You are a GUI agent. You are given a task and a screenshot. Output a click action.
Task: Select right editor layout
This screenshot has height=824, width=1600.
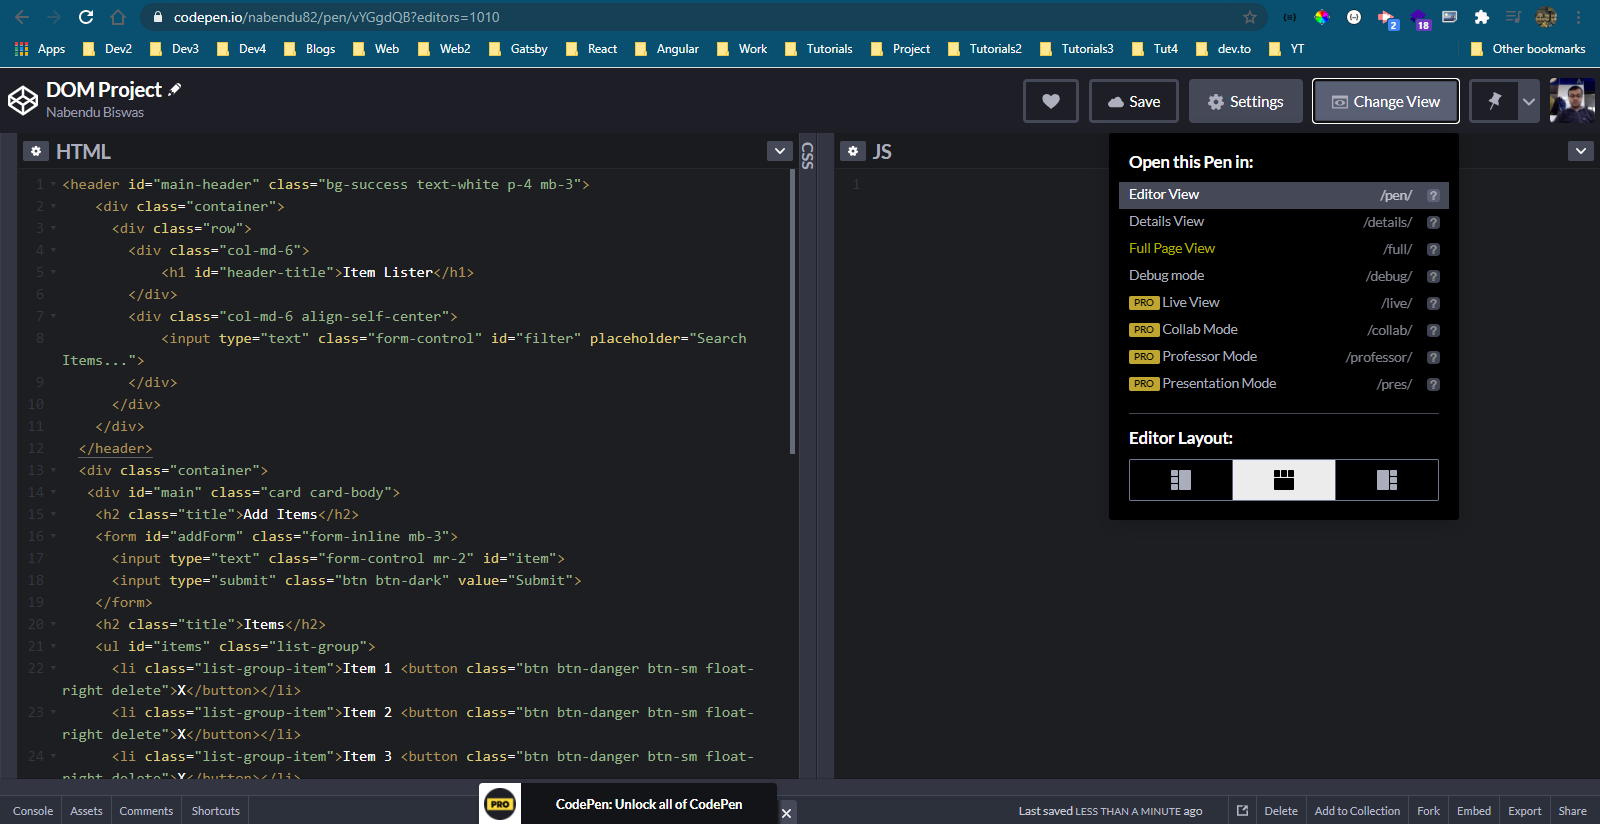(1387, 480)
